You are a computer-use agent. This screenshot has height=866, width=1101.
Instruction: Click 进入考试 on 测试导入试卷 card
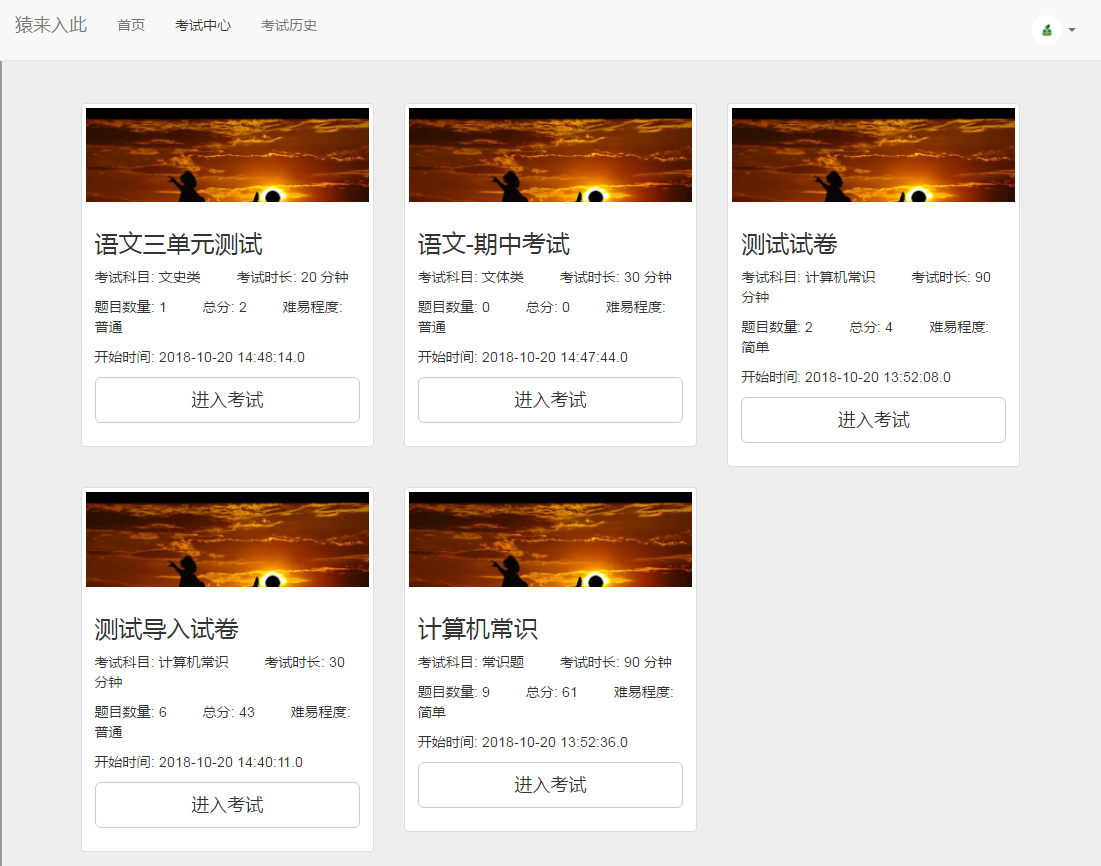pyautogui.click(x=227, y=804)
